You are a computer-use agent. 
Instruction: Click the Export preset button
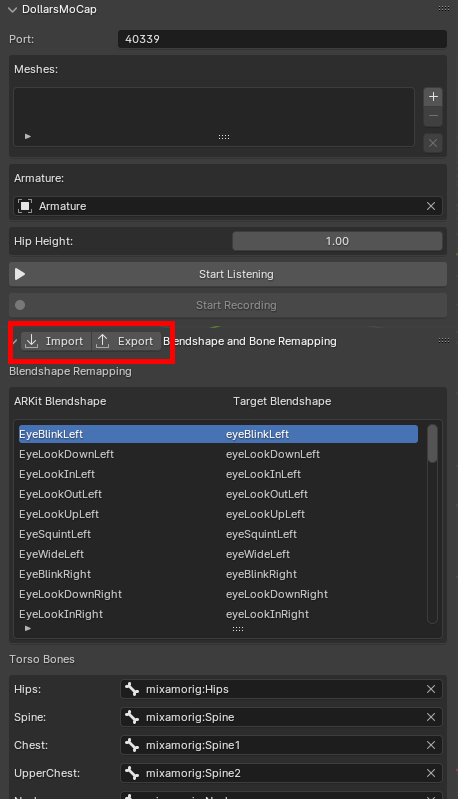126,341
